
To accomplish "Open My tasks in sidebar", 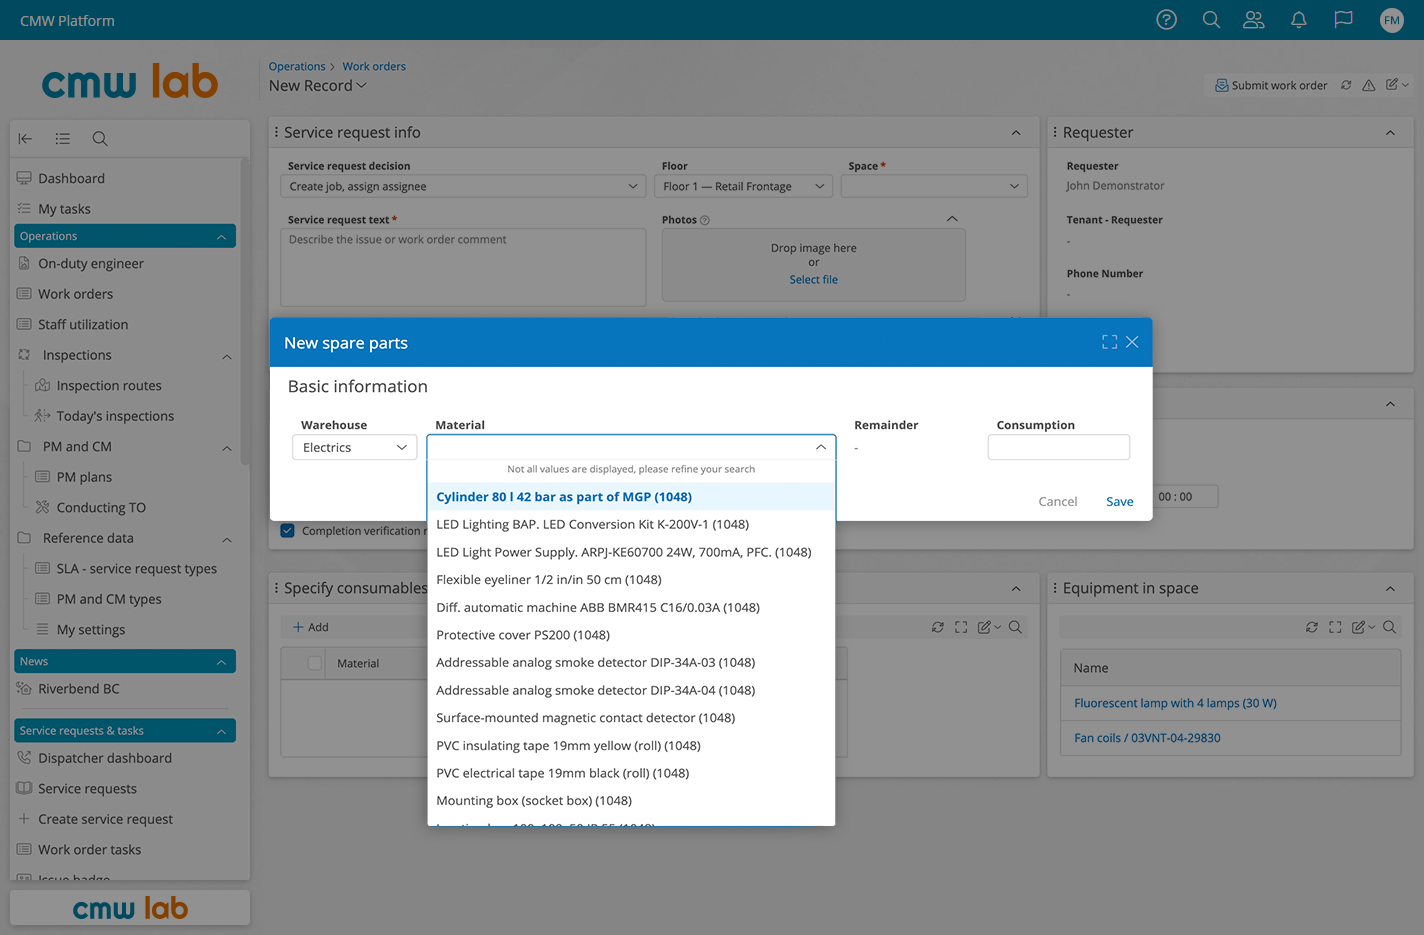I will pyautogui.click(x=64, y=209).
